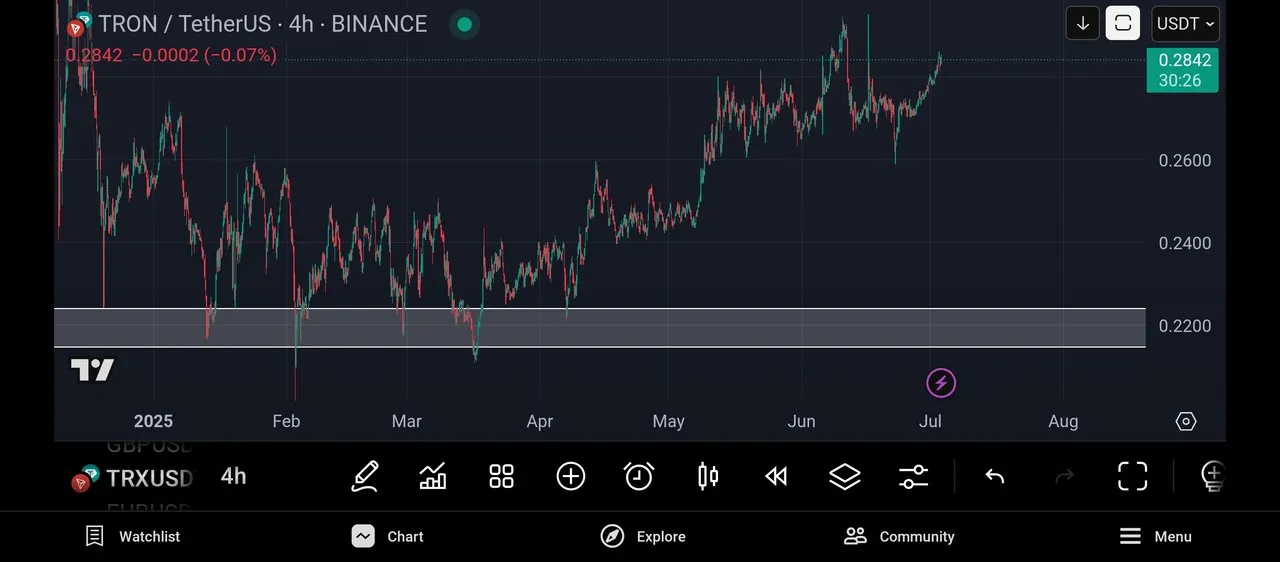
Task: Tap the add symbol plus icon
Action: point(570,476)
